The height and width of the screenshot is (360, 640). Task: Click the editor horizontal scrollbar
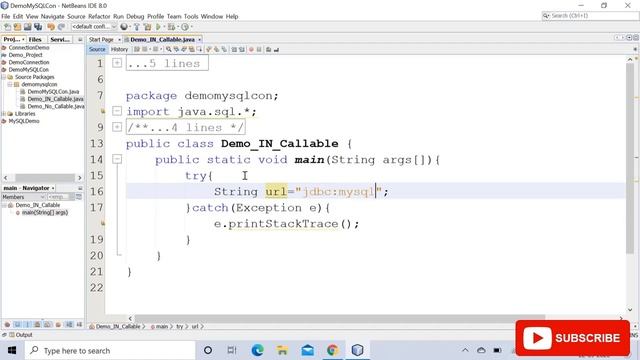(x=340, y=318)
